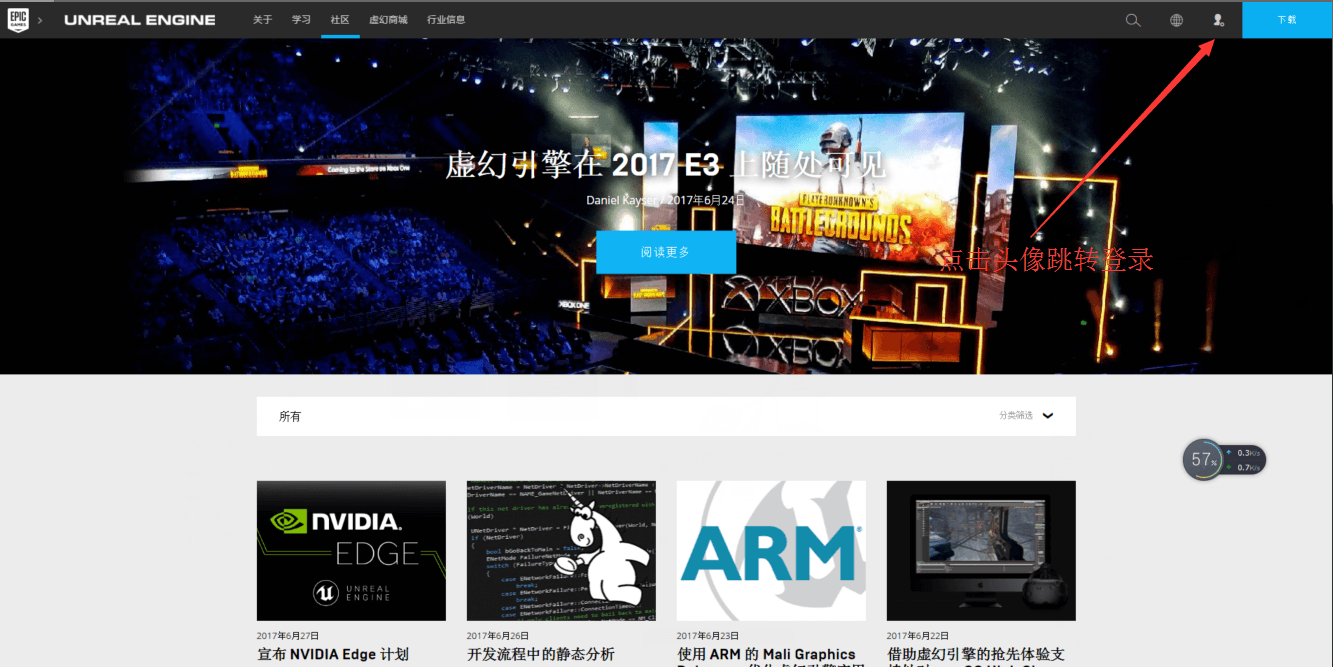Open the 关于 menu item
The image size is (1333, 667).
point(262,20)
